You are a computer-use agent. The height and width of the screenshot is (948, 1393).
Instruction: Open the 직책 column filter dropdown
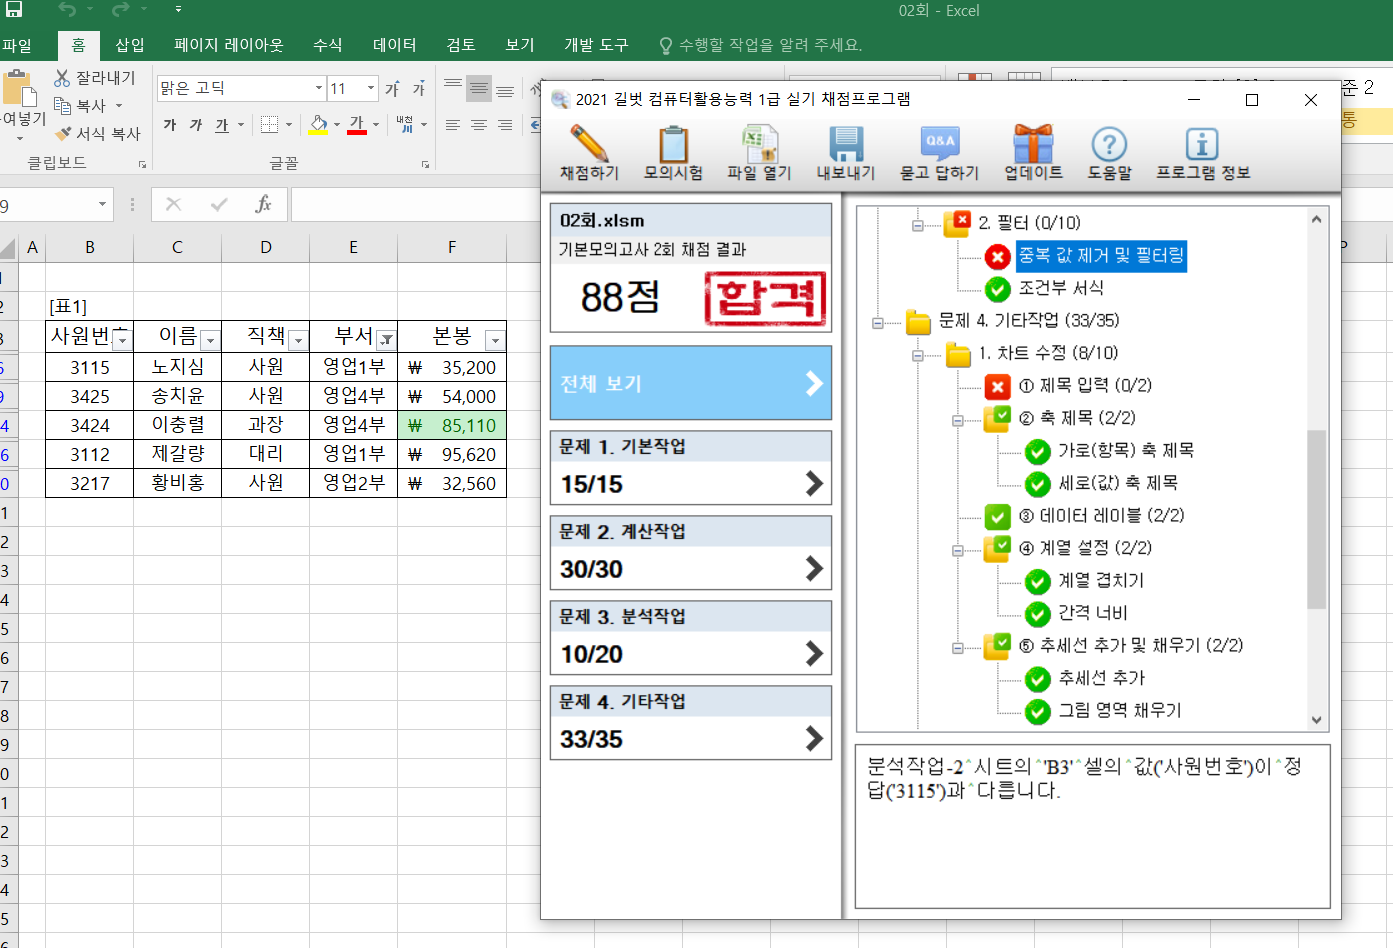[298, 341]
